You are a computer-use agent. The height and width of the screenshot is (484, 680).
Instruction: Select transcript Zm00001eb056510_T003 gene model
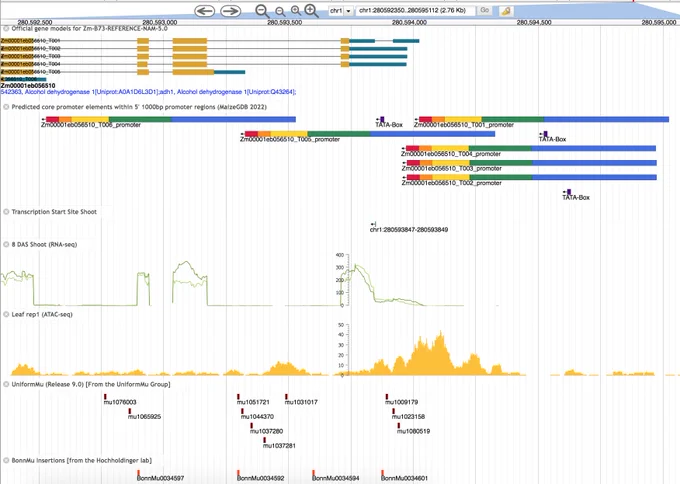[204, 56]
